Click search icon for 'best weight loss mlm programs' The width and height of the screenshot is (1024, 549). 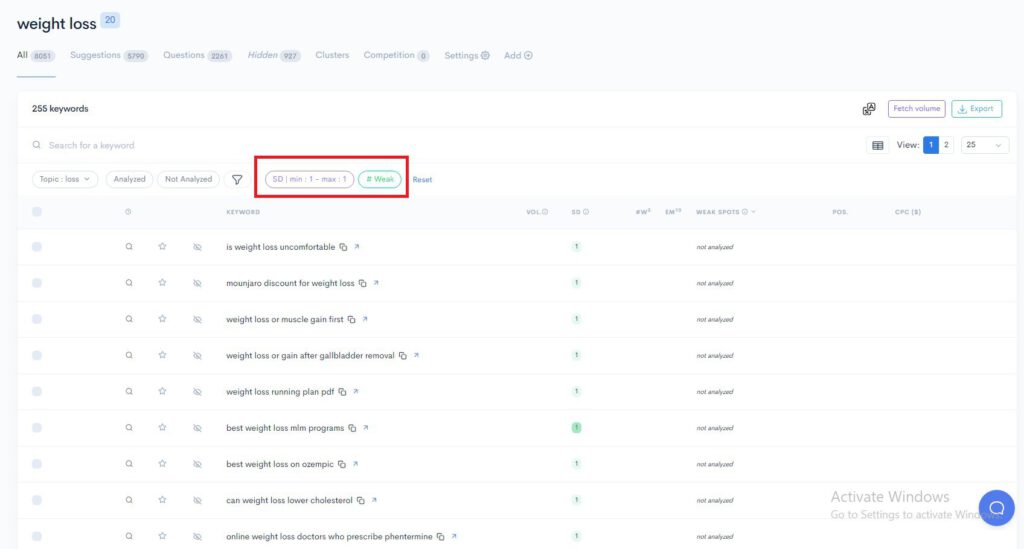click(x=129, y=428)
